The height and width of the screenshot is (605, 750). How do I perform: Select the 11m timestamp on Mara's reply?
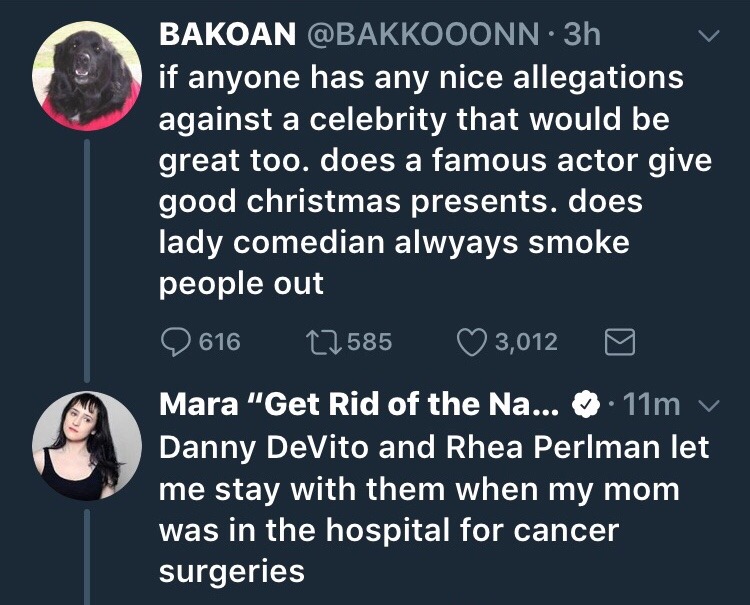[651, 404]
